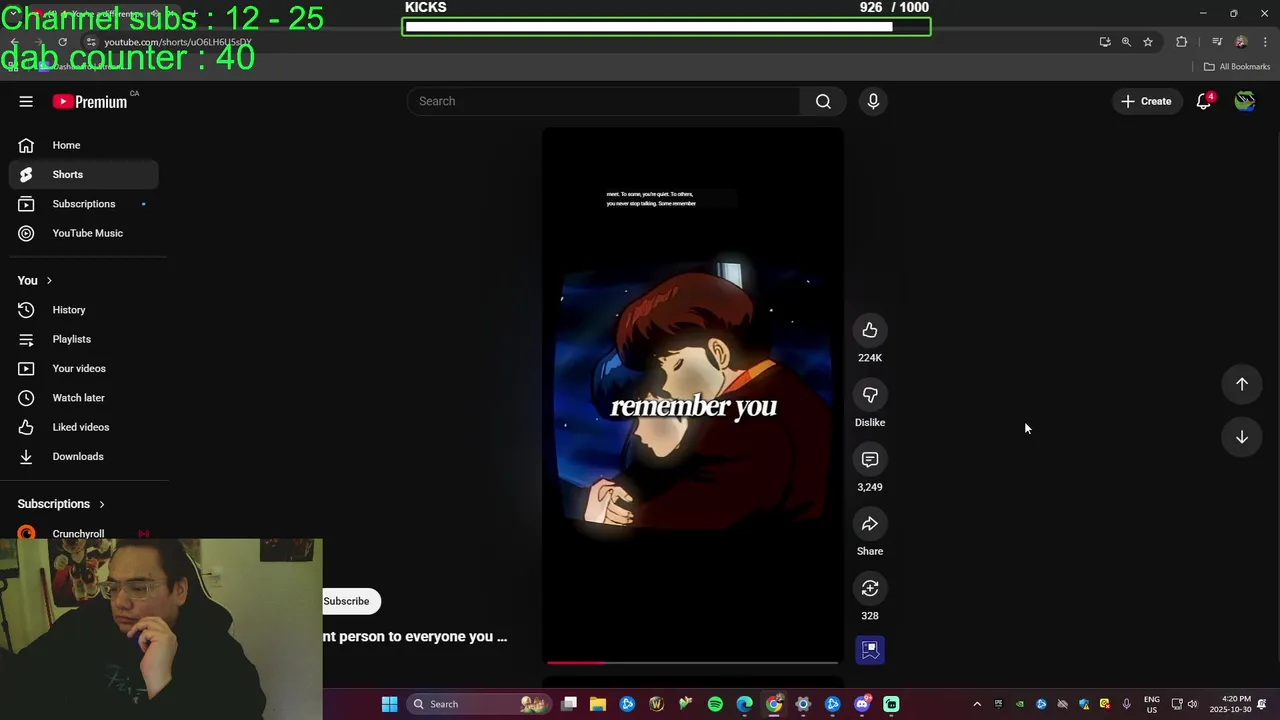Open the Chrome extensions puzzle icon
1280x720 pixels.
coord(1182,42)
